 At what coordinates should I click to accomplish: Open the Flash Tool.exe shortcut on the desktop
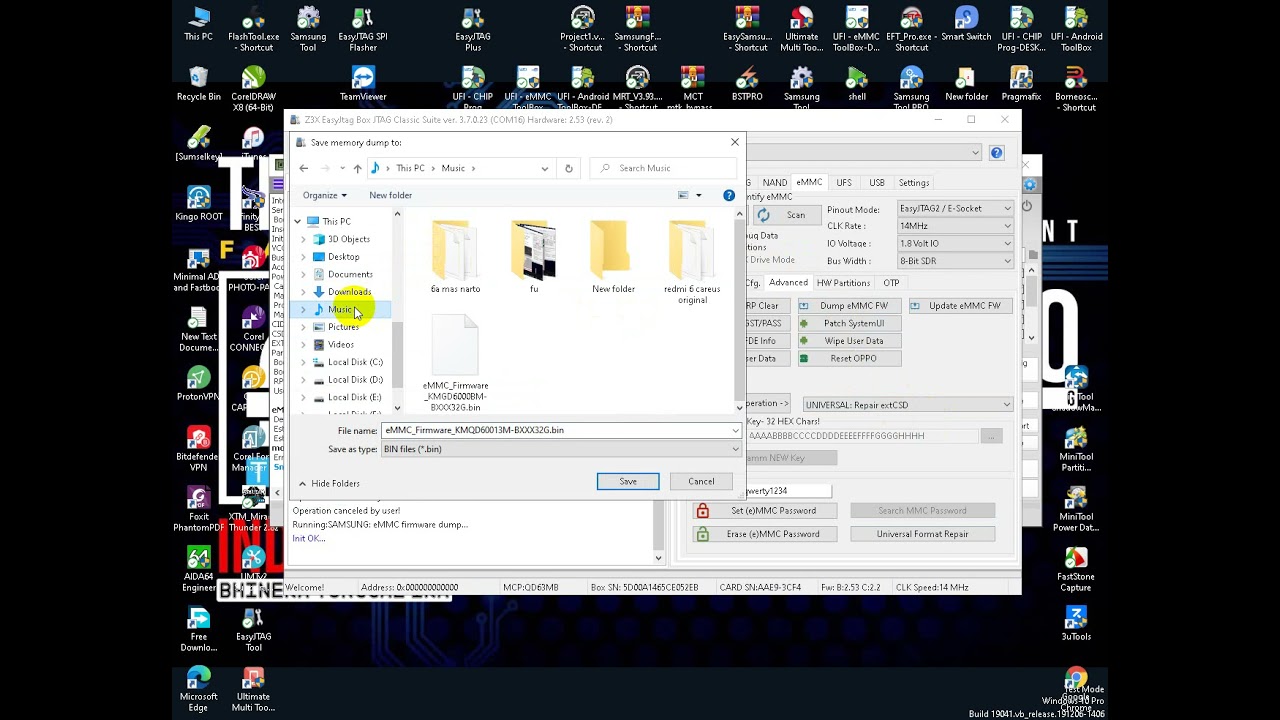point(253,30)
